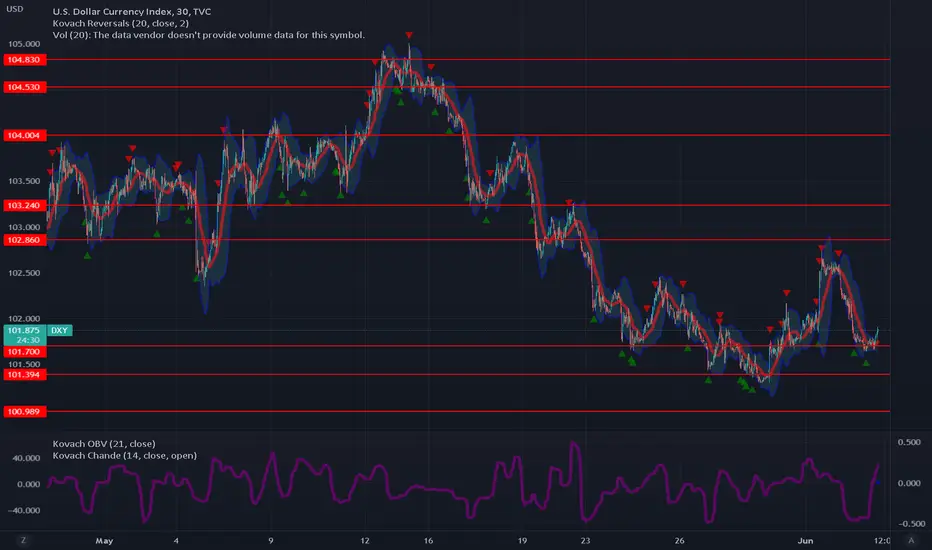Select the U.S. Dollar Currency Index title
Viewport: 932px width, 550px height.
(x=131, y=11)
